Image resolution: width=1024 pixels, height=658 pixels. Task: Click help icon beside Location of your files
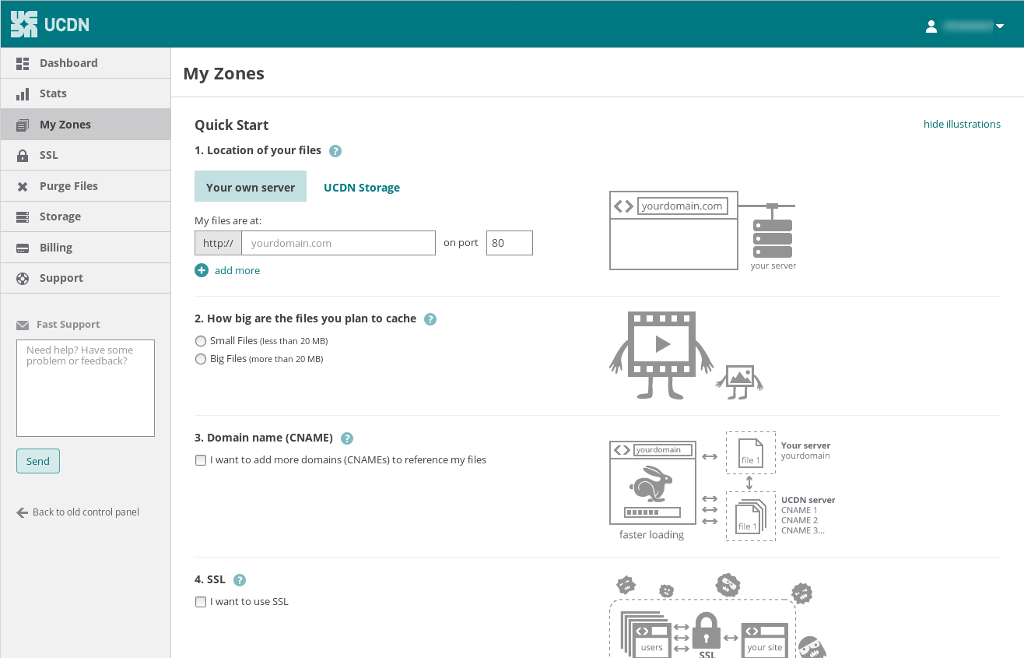(x=335, y=151)
